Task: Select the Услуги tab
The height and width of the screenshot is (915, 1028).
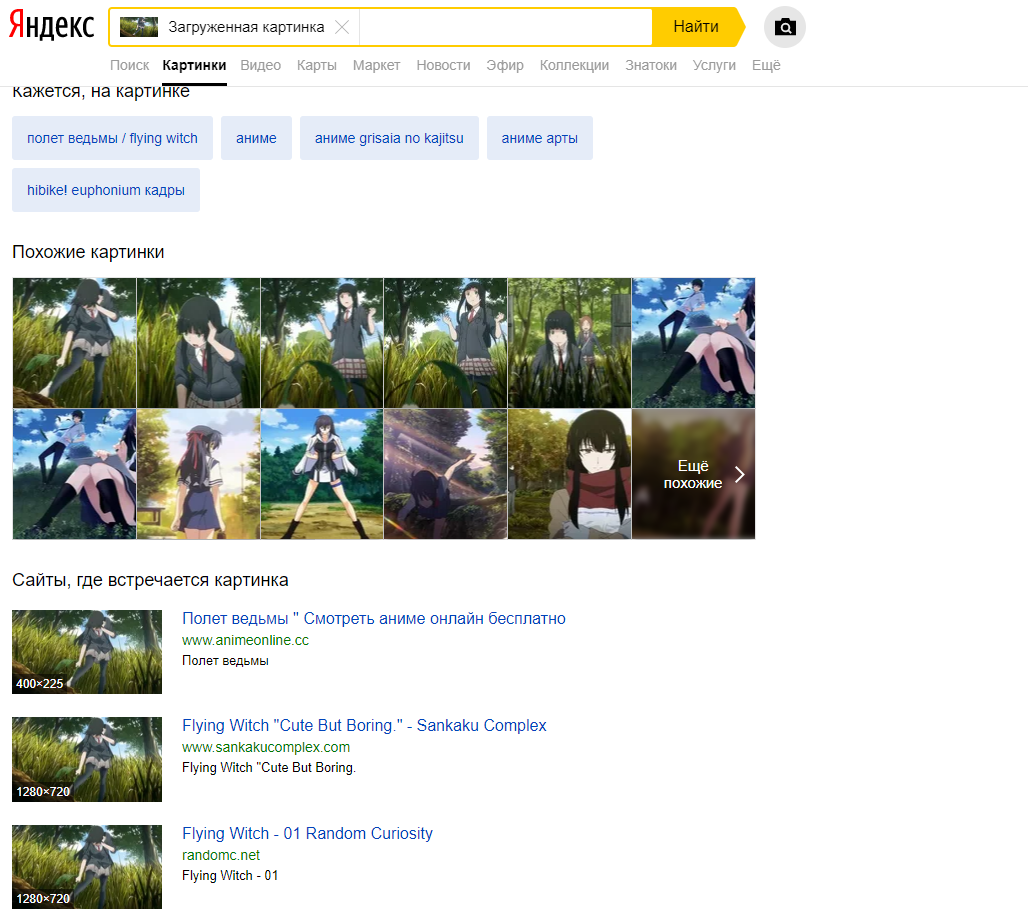Action: [x=714, y=66]
